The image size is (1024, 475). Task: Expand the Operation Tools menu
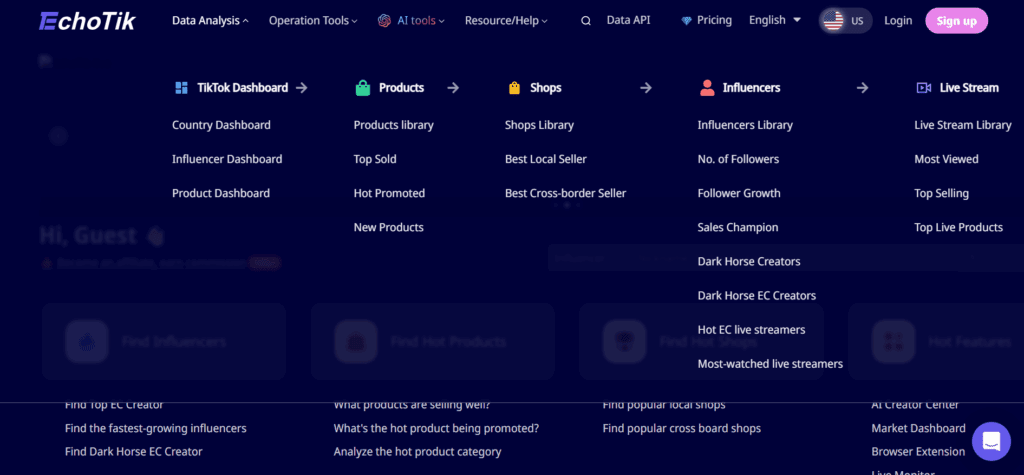[x=313, y=20]
